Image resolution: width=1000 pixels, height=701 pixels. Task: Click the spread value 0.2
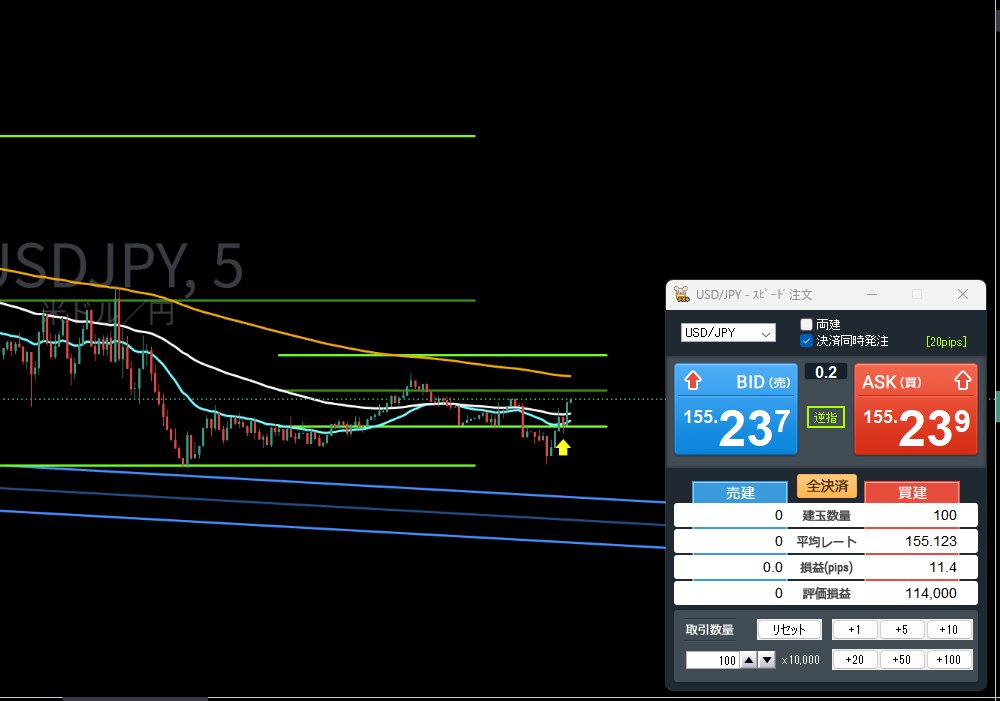point(826,372)
